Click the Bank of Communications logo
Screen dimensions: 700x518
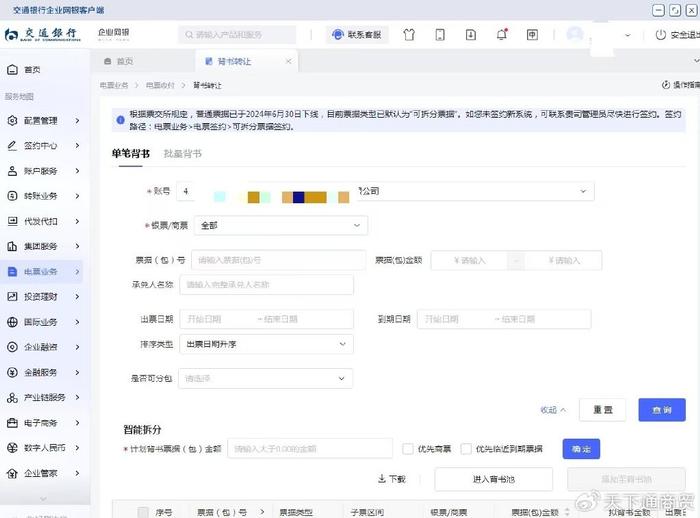[x=43, y=34]
